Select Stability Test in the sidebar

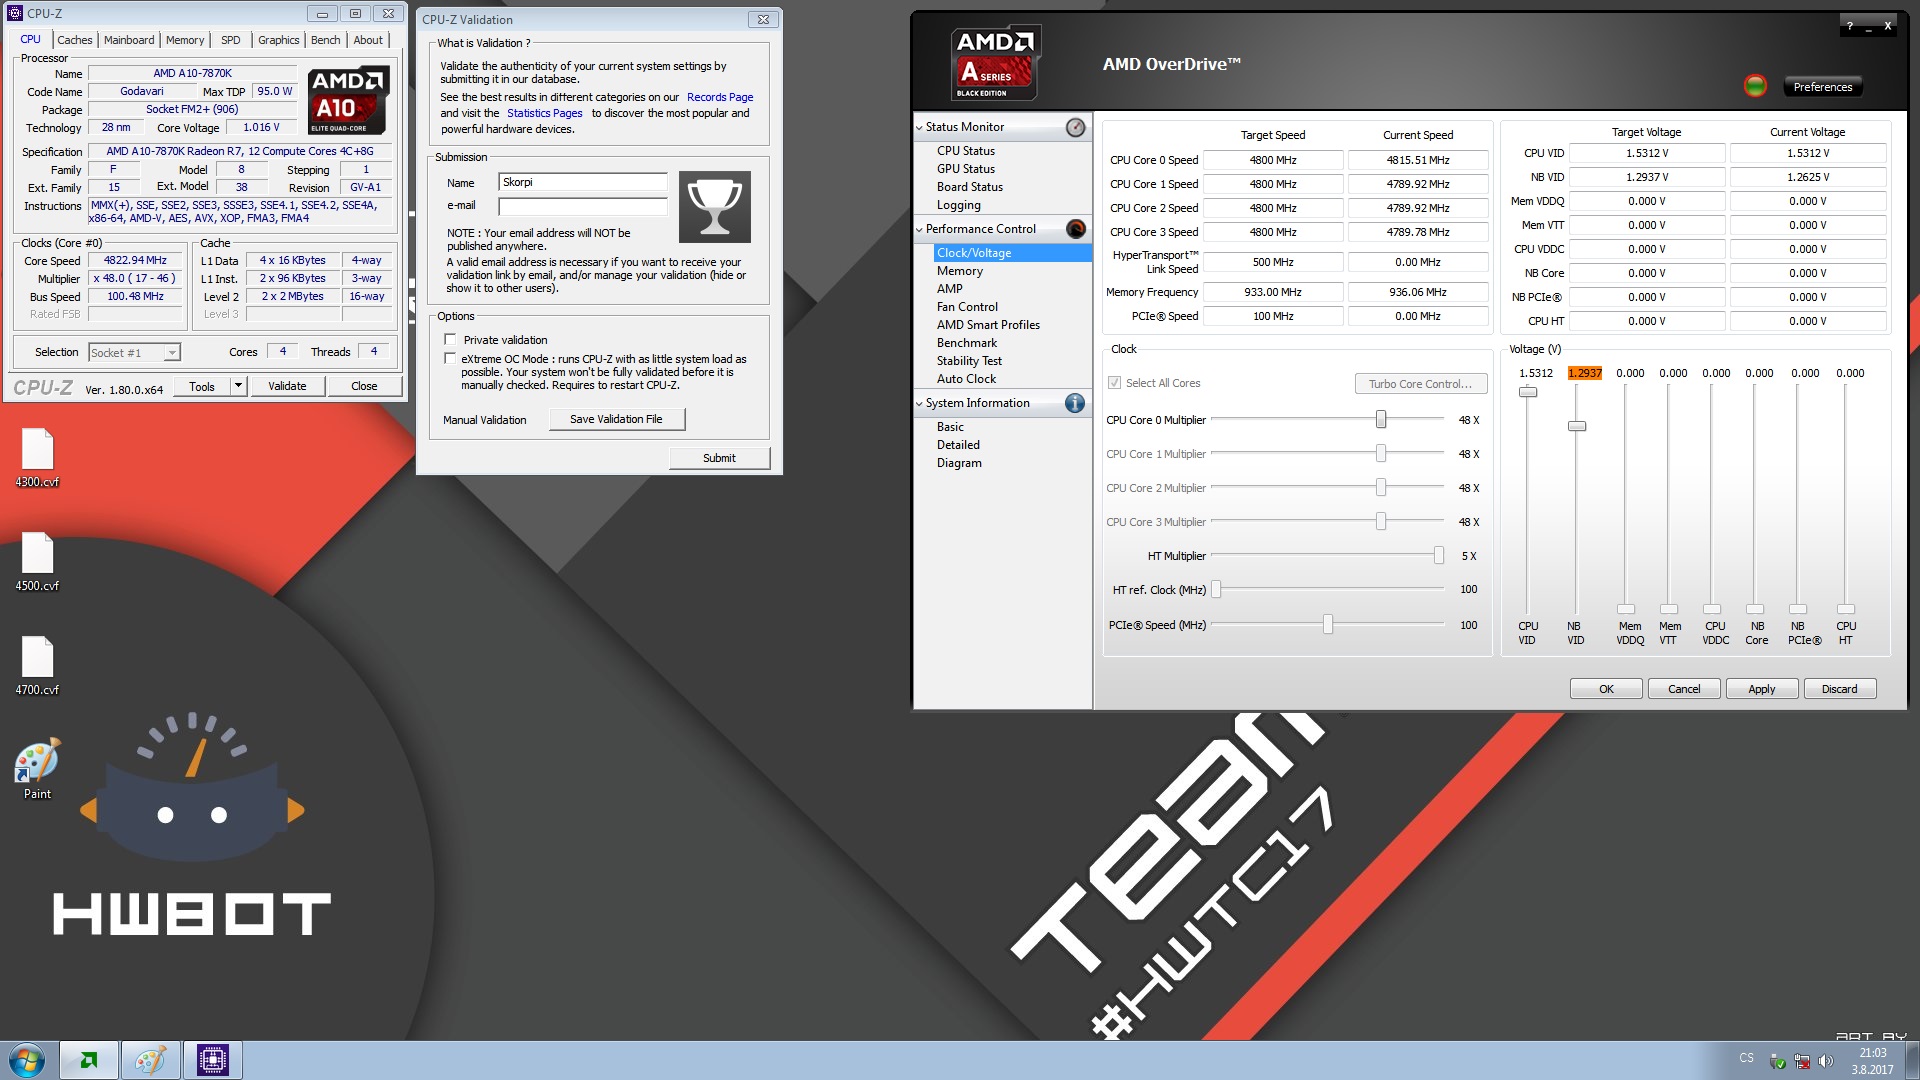(969, 361)
